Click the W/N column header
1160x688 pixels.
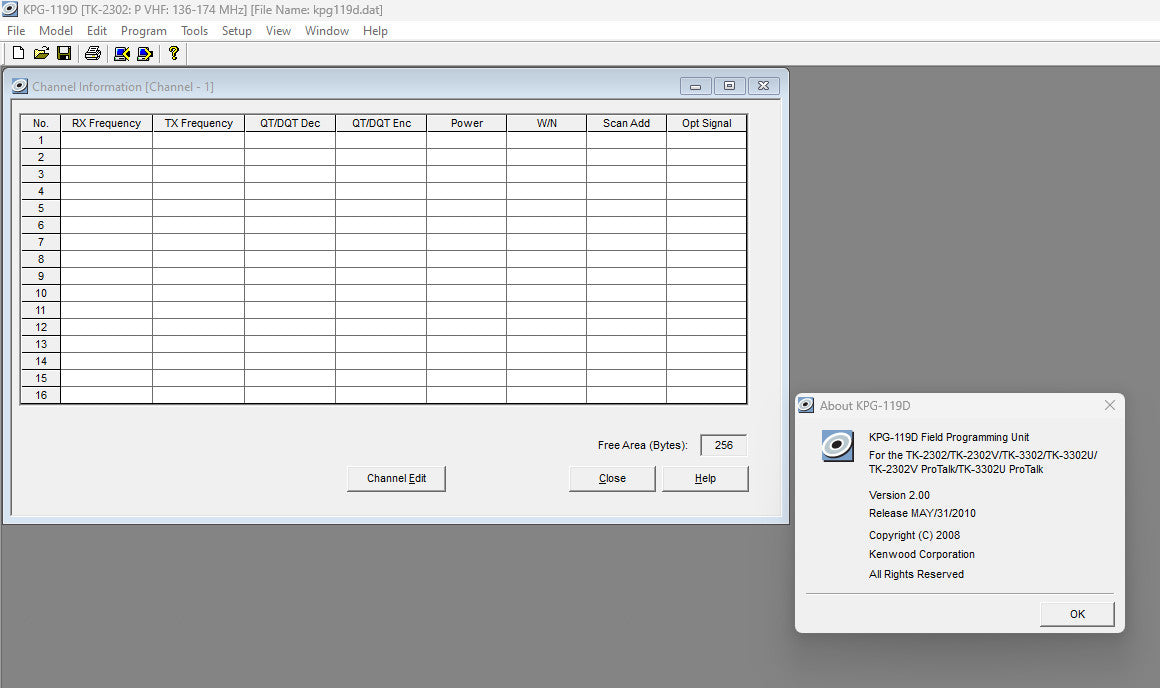pos(547,123)
